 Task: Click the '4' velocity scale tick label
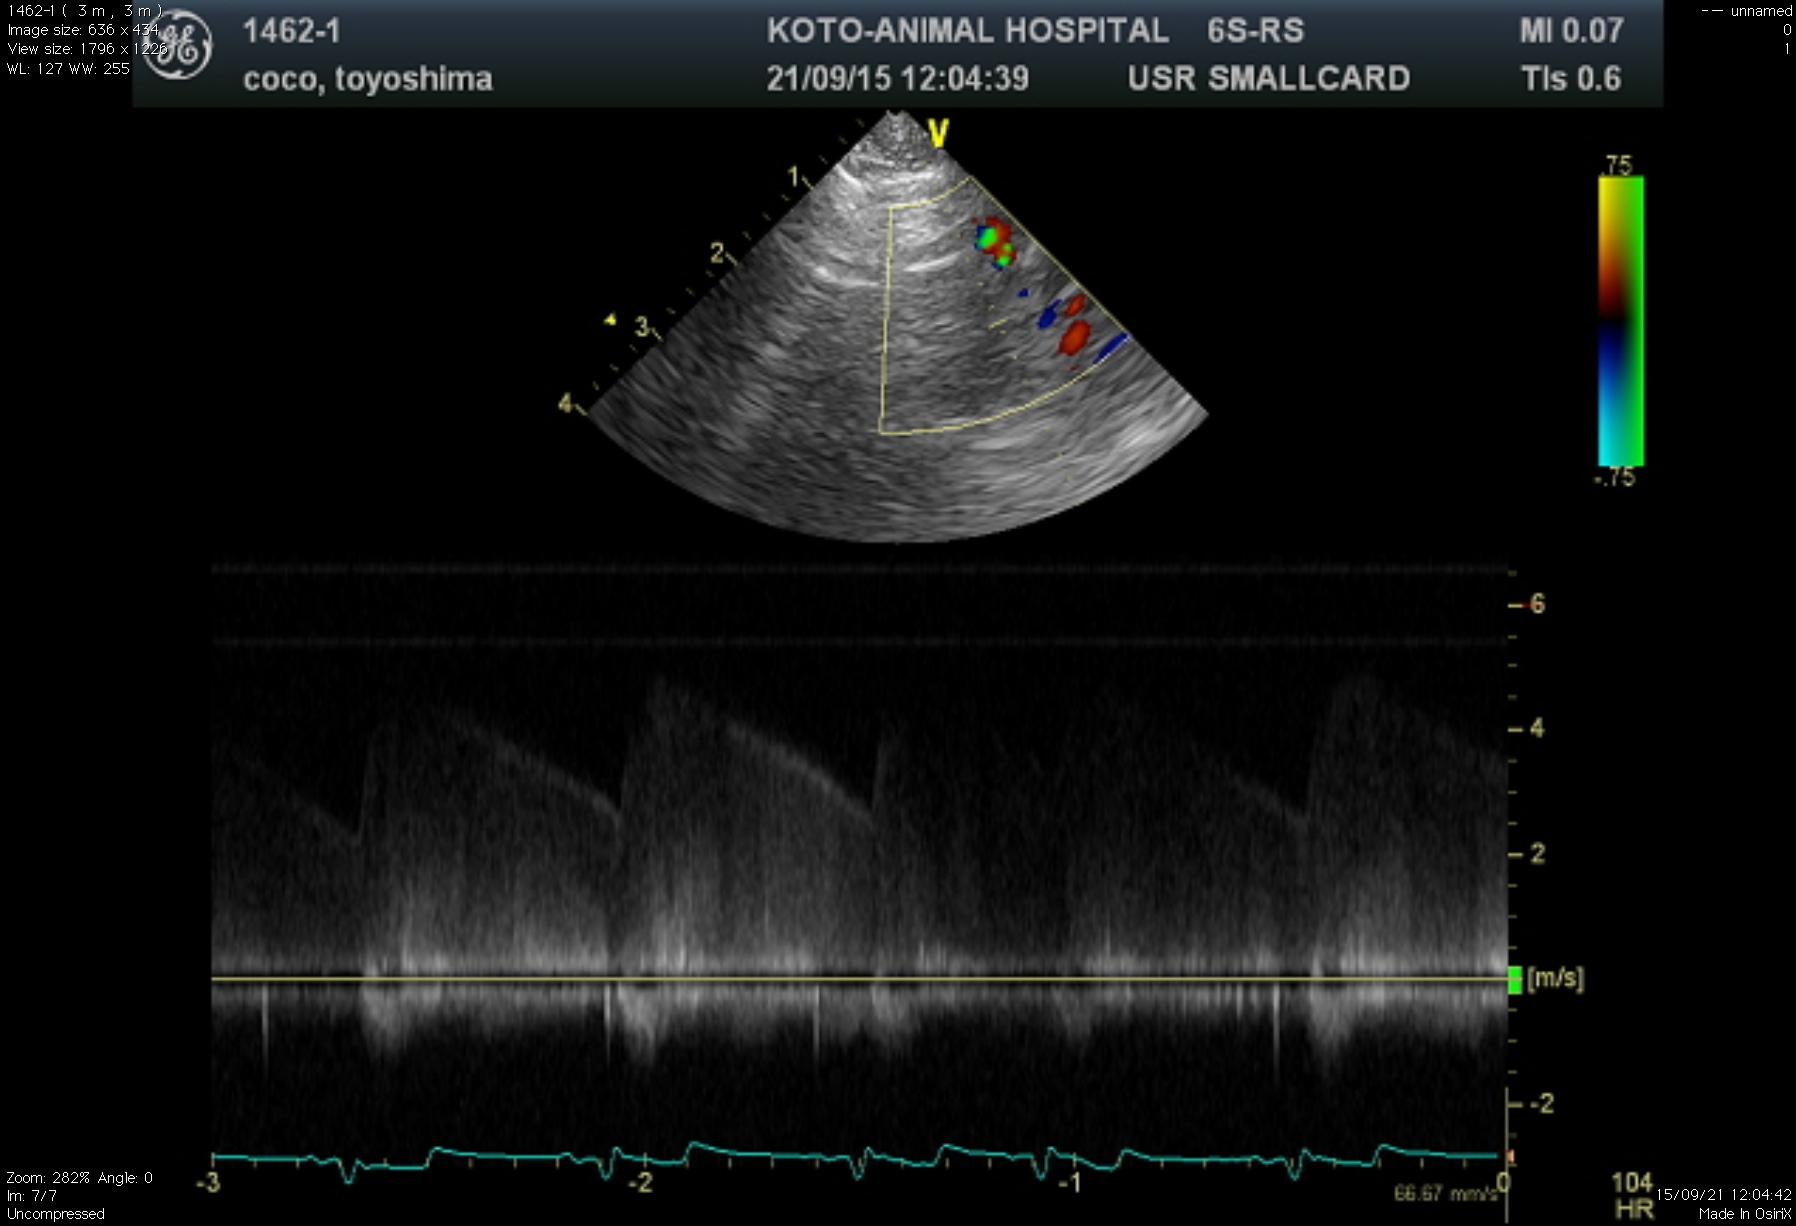(1537, 728)
